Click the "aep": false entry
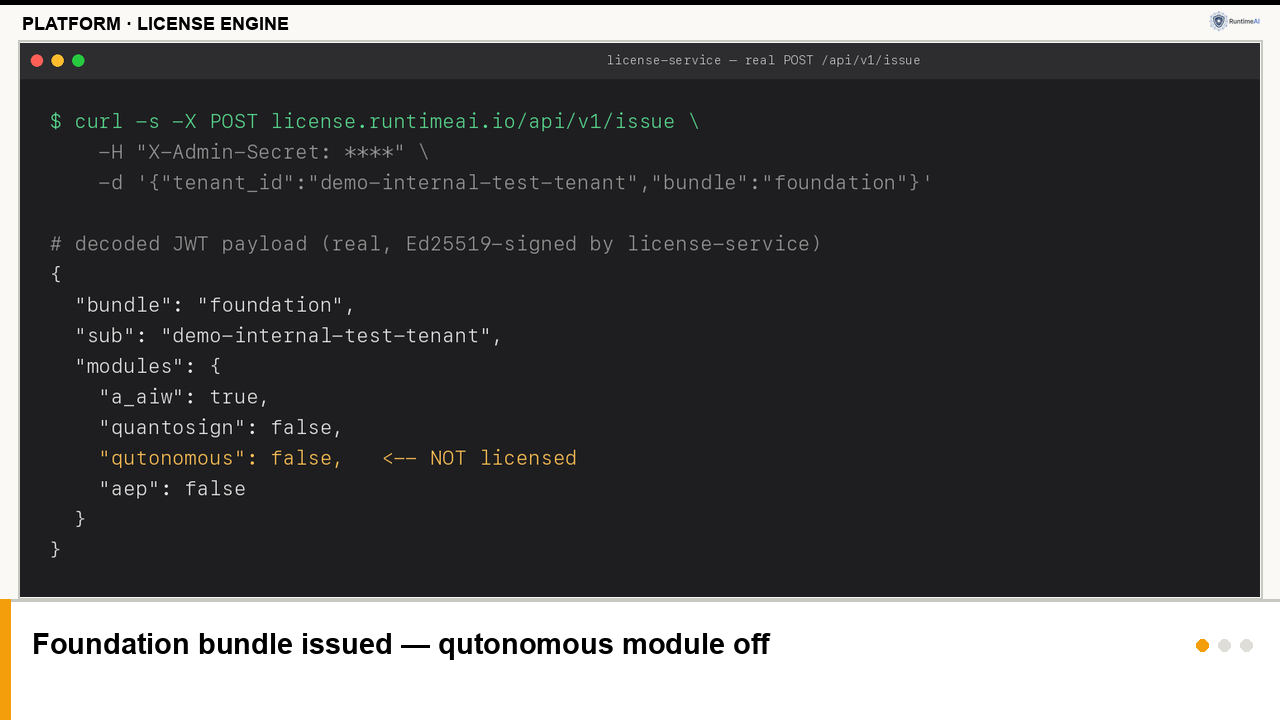This screenshot has width=1280, height=720. pos(172,489)
